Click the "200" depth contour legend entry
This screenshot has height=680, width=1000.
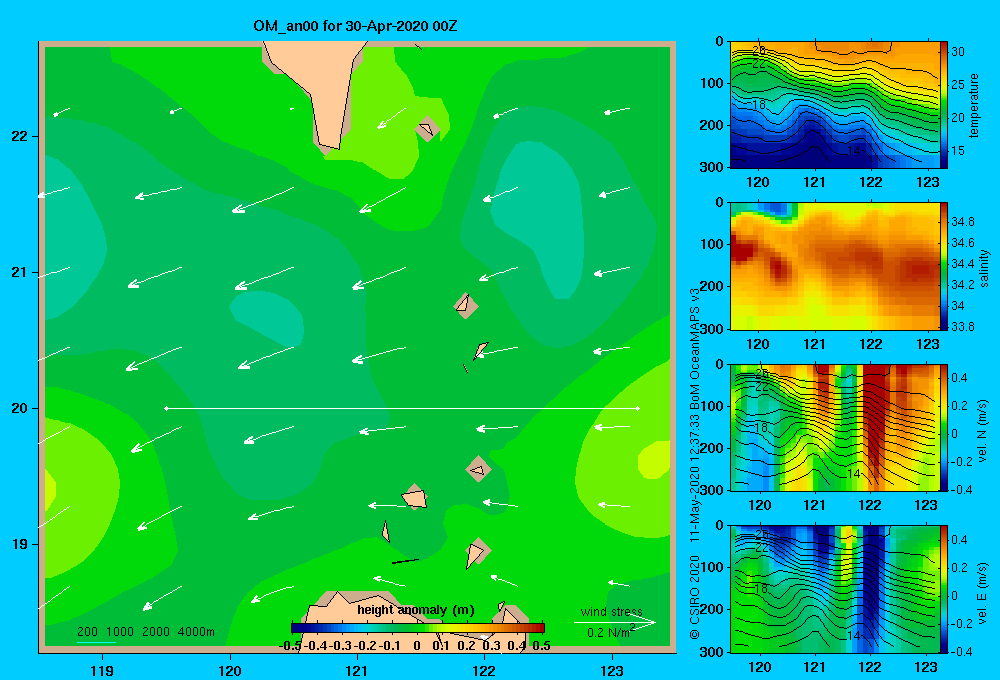pos(87,632)
